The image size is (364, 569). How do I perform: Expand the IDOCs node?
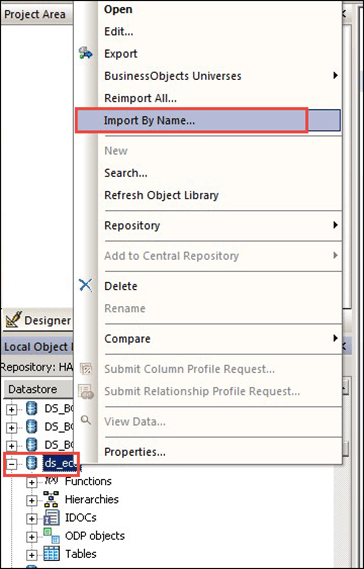click(32, 519)
